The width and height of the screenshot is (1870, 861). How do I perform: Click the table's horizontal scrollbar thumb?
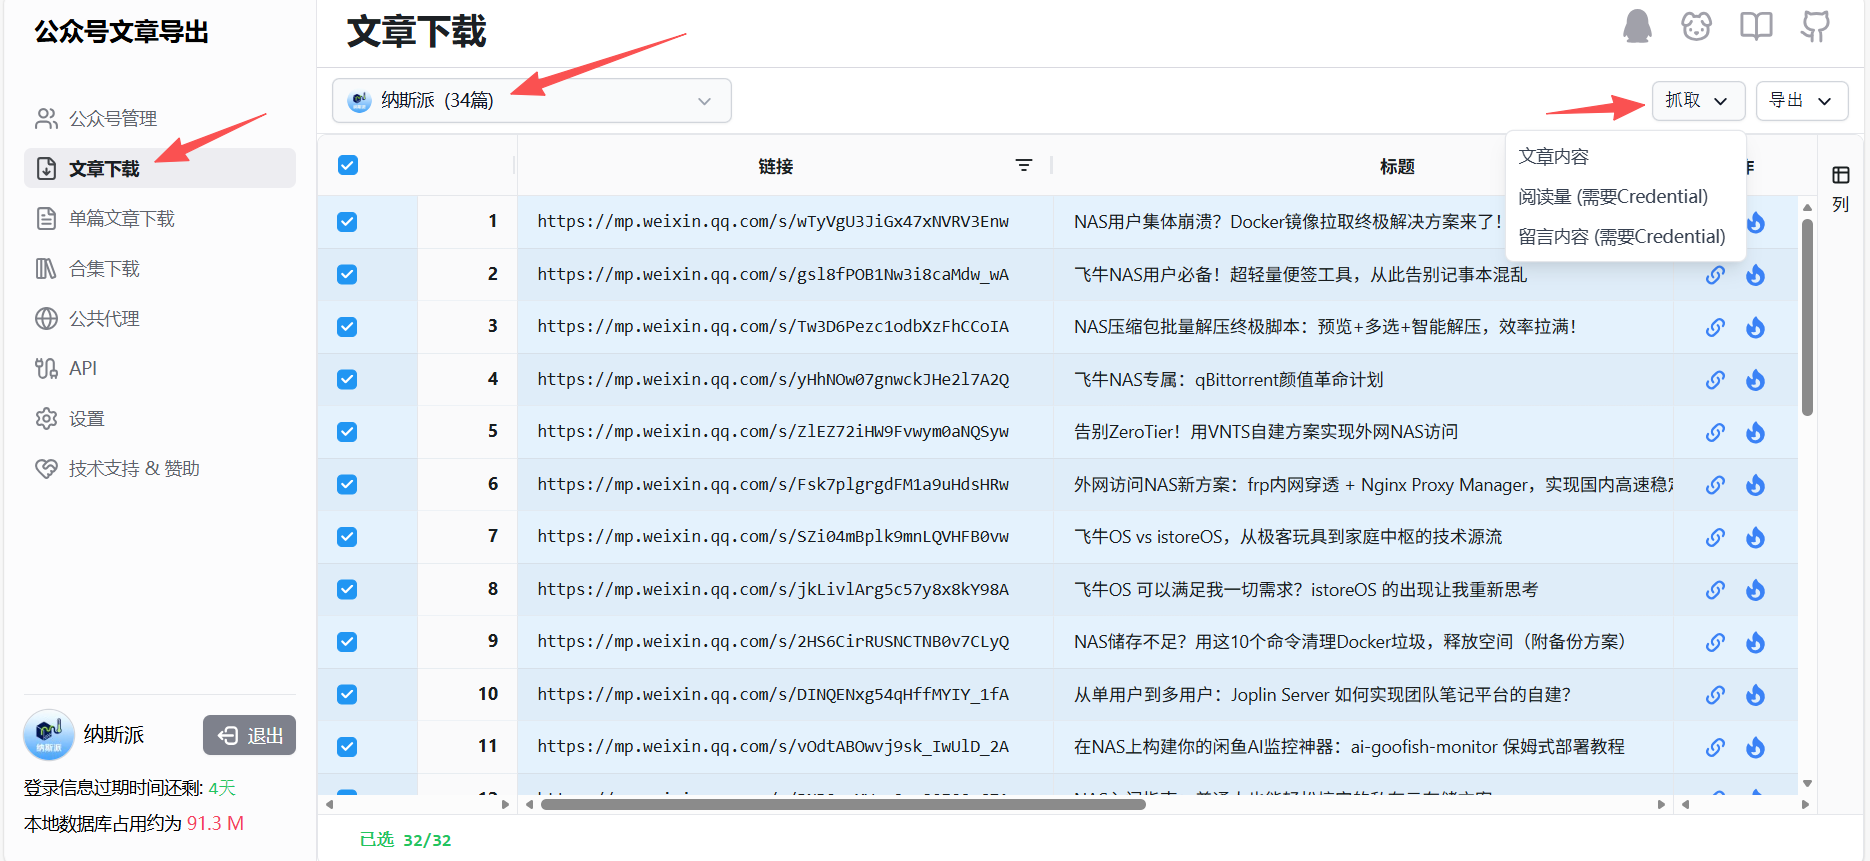click(842, 804)
